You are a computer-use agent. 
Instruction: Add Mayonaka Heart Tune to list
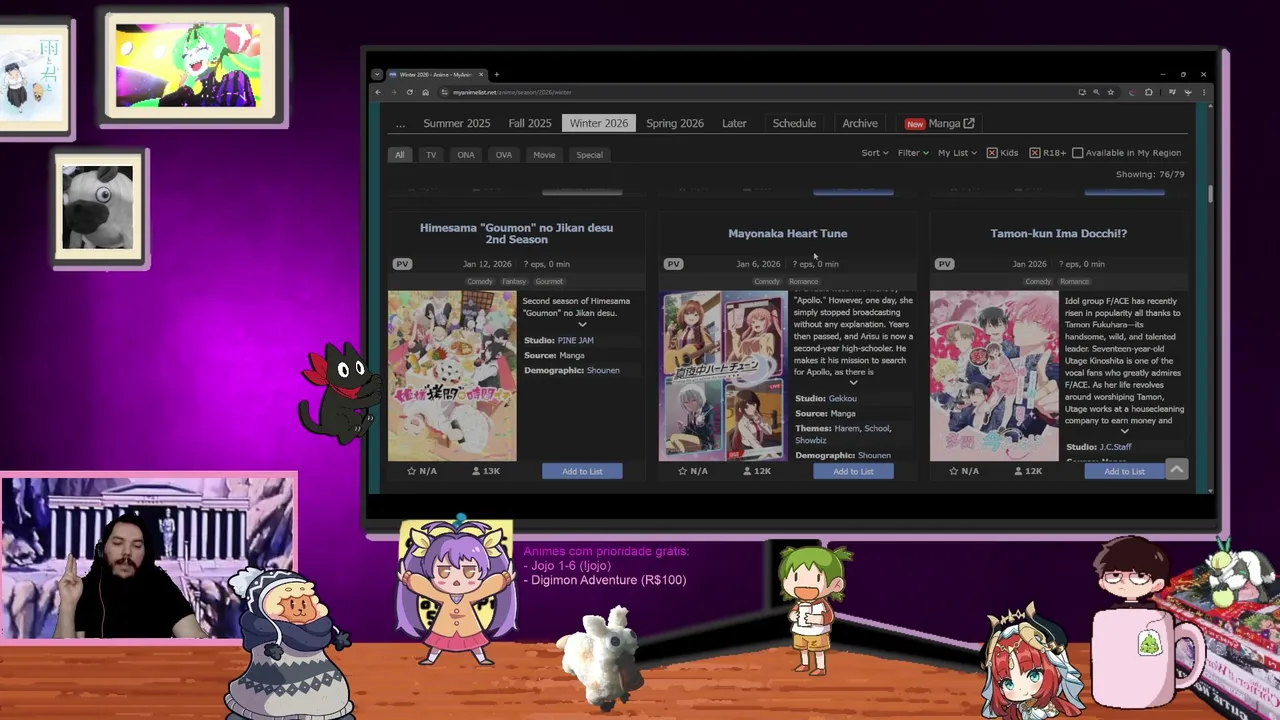tap(853, 471)
